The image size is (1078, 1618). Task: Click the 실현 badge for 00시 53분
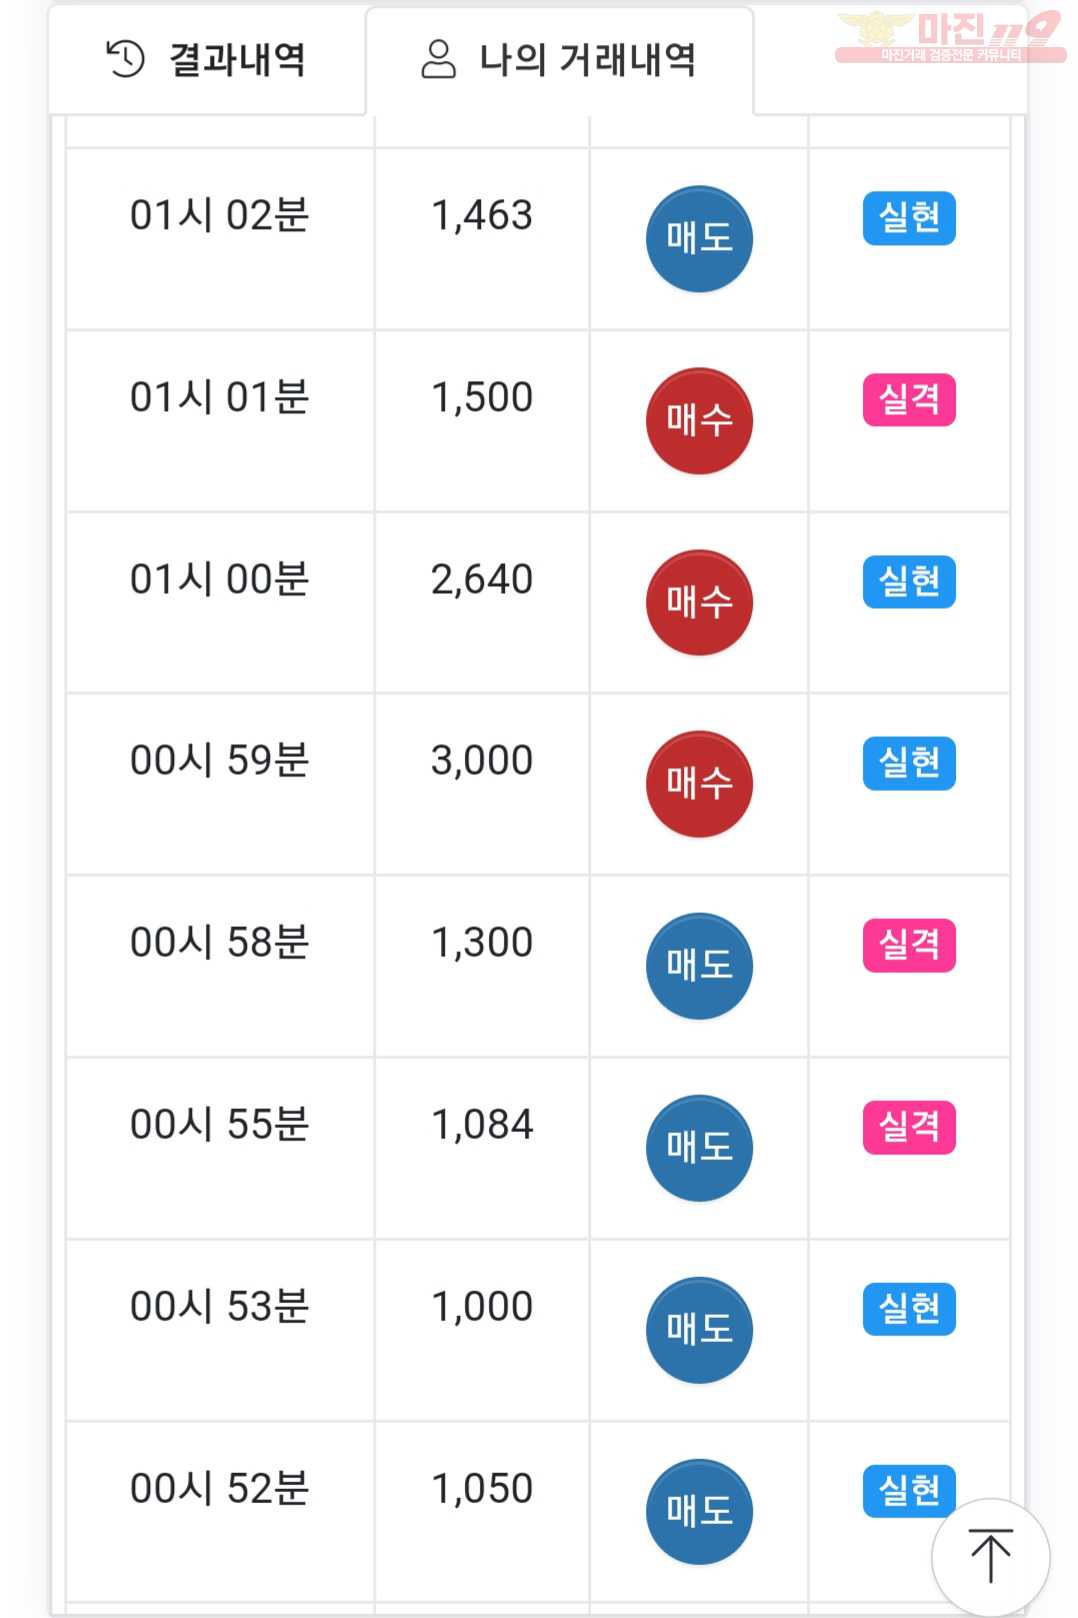pyautogui.click(x=909, y=1310)
